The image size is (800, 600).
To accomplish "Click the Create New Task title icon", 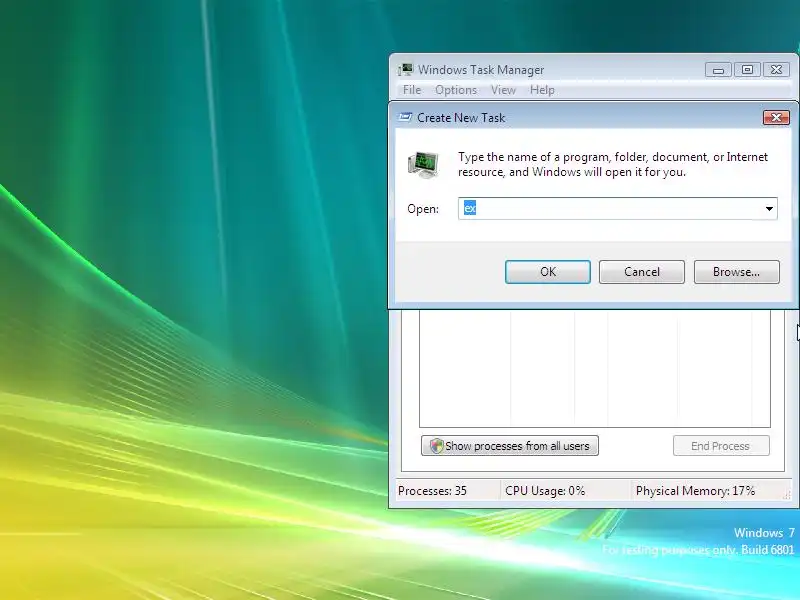I will [x=405, y=117].
